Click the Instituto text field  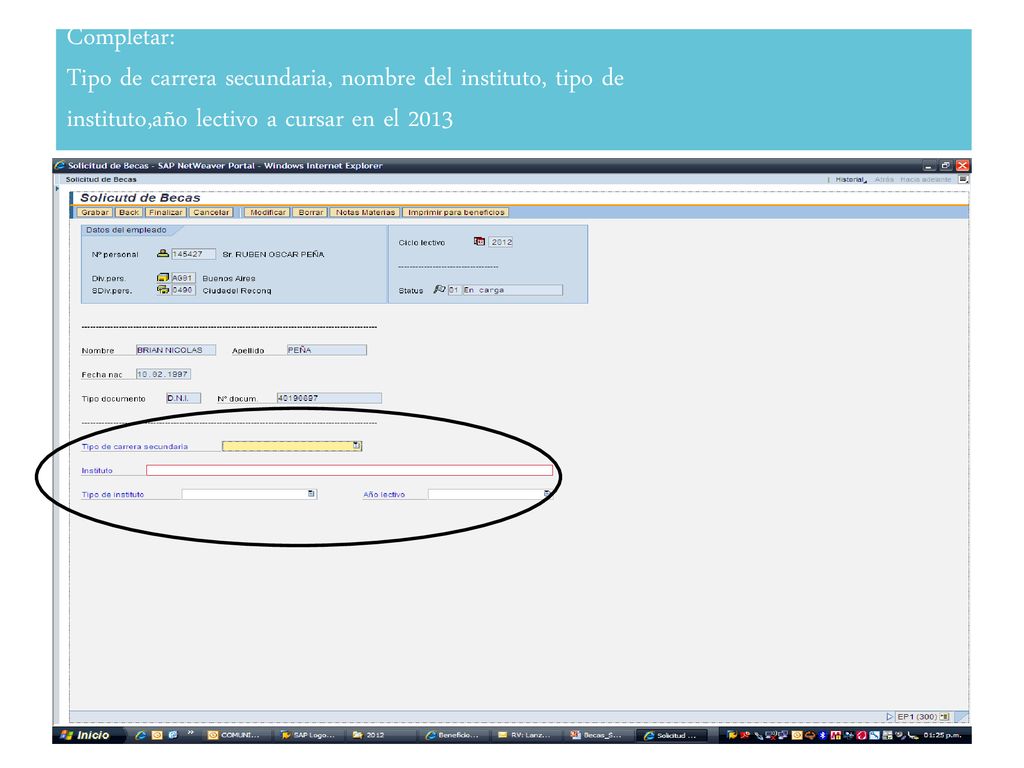[349, 470]
